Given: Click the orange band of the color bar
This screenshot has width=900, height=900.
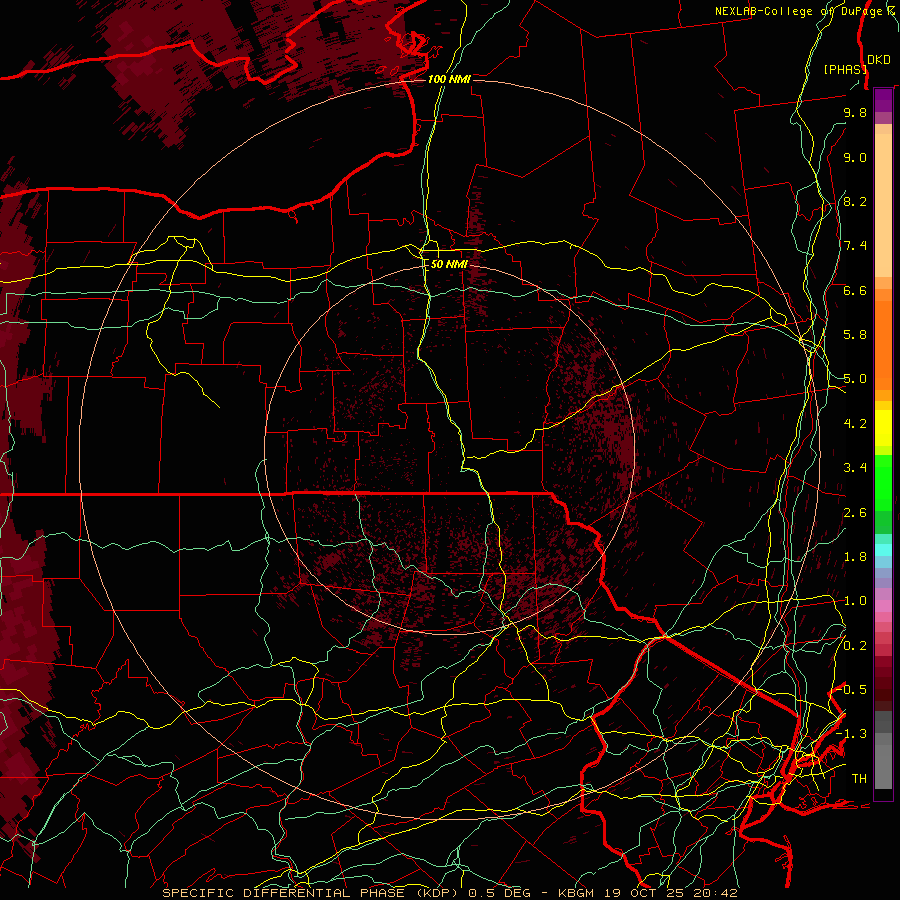Looking at the screenshot, I should tap(883, 344).
